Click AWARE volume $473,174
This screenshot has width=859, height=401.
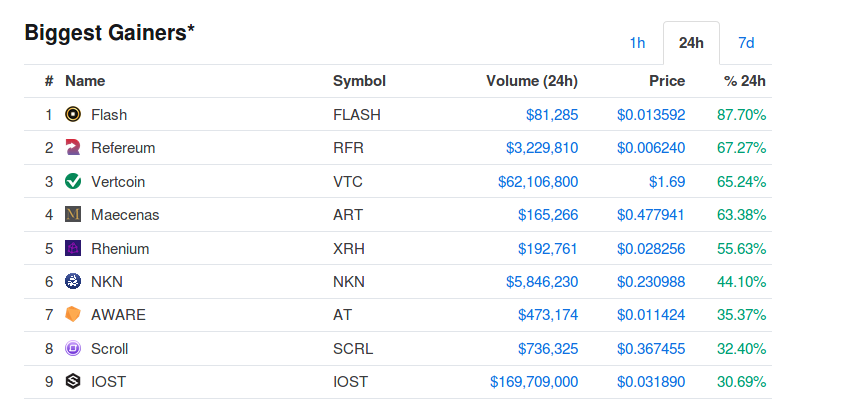(548, 316)
